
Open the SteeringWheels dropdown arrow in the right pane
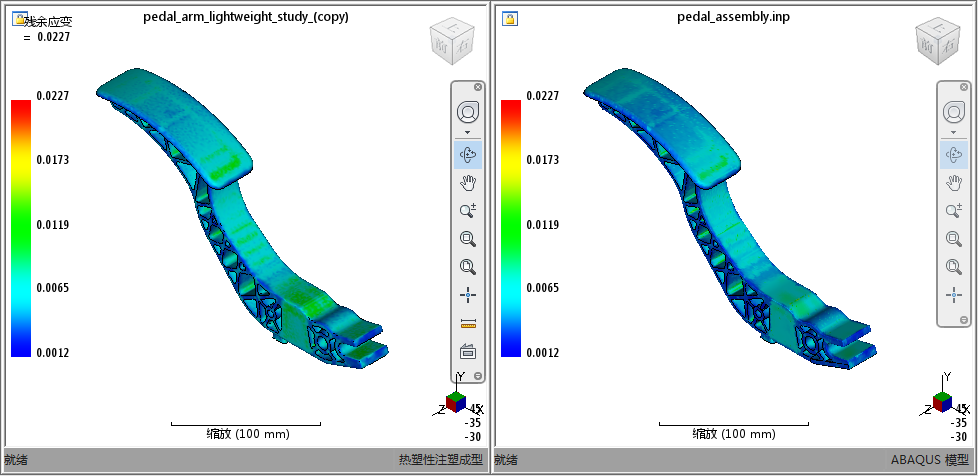click(954, 132)
